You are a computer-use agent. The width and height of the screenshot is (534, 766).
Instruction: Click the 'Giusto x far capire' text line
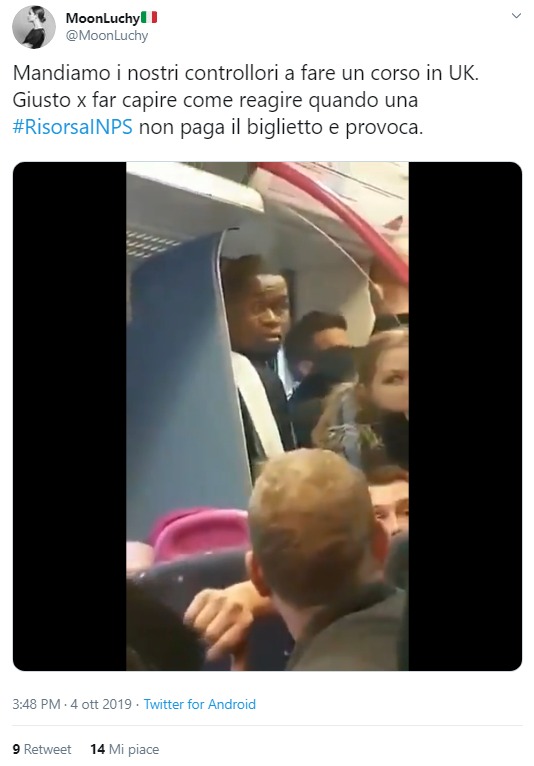pos(215,100)
